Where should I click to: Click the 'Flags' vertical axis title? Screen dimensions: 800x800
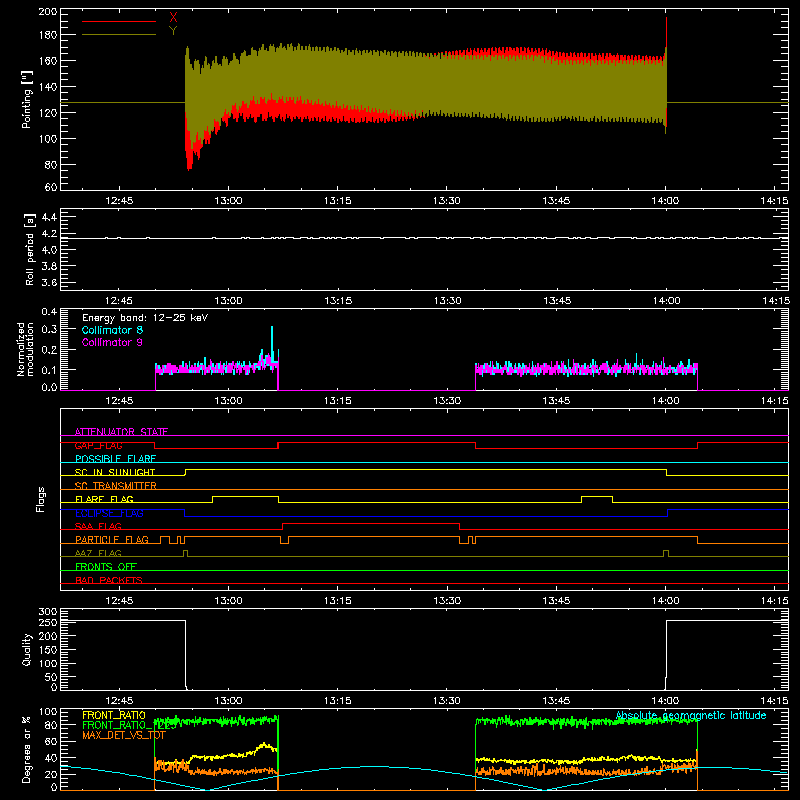click(x=40, y=499)
